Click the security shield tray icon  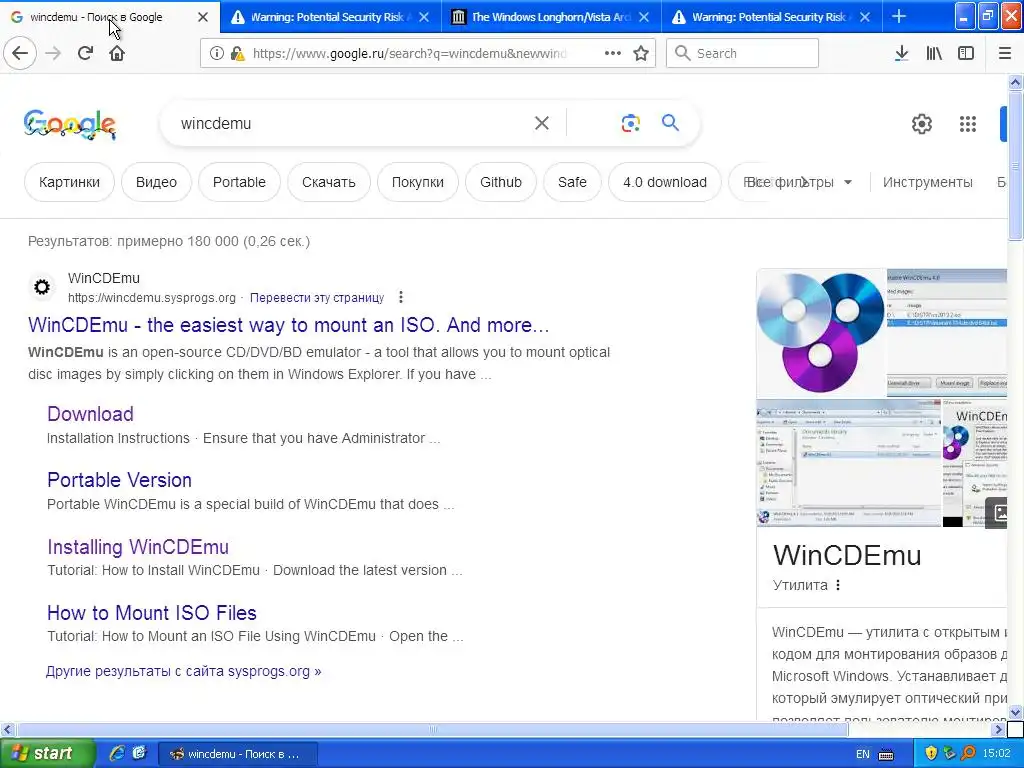(931, 754)
